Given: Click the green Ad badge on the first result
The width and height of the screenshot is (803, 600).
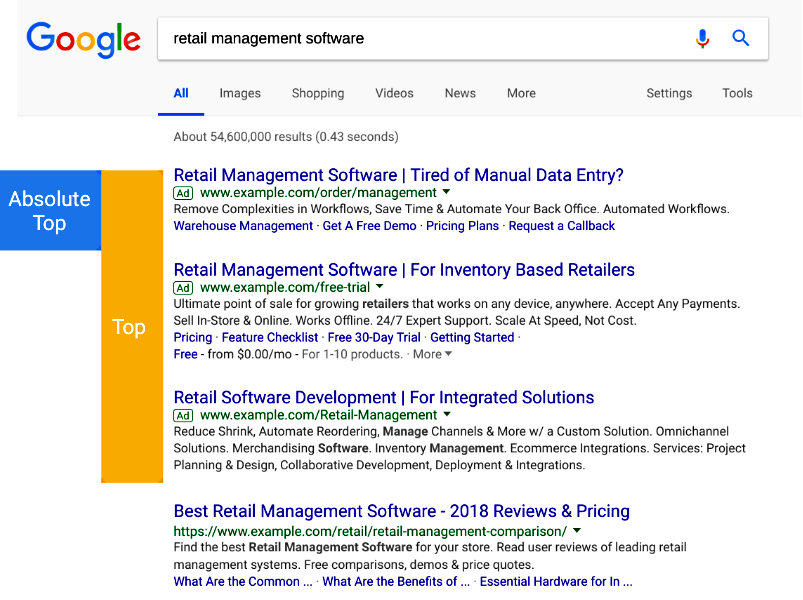Looking at the screenshot, I should [x=183, y=192].
